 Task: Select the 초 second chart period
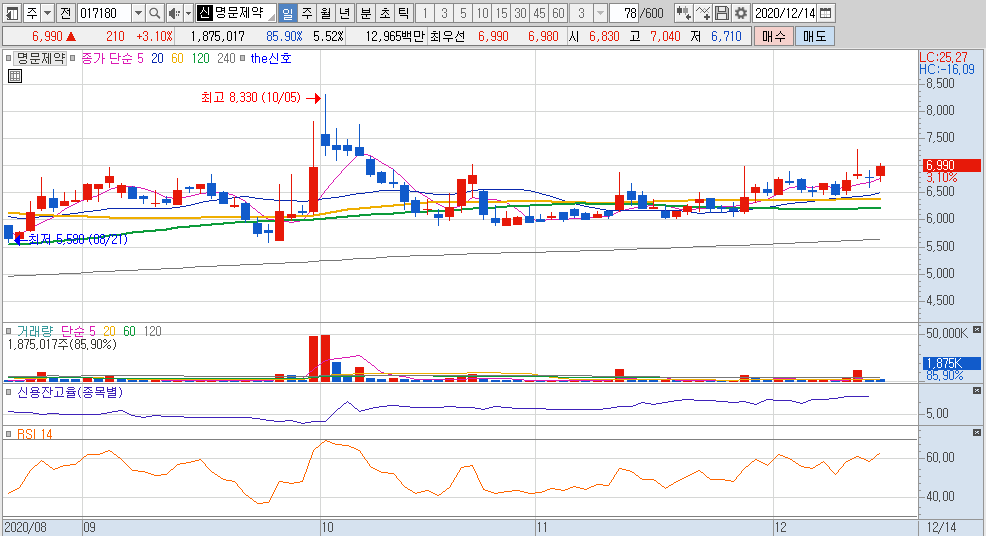point(385,13)
